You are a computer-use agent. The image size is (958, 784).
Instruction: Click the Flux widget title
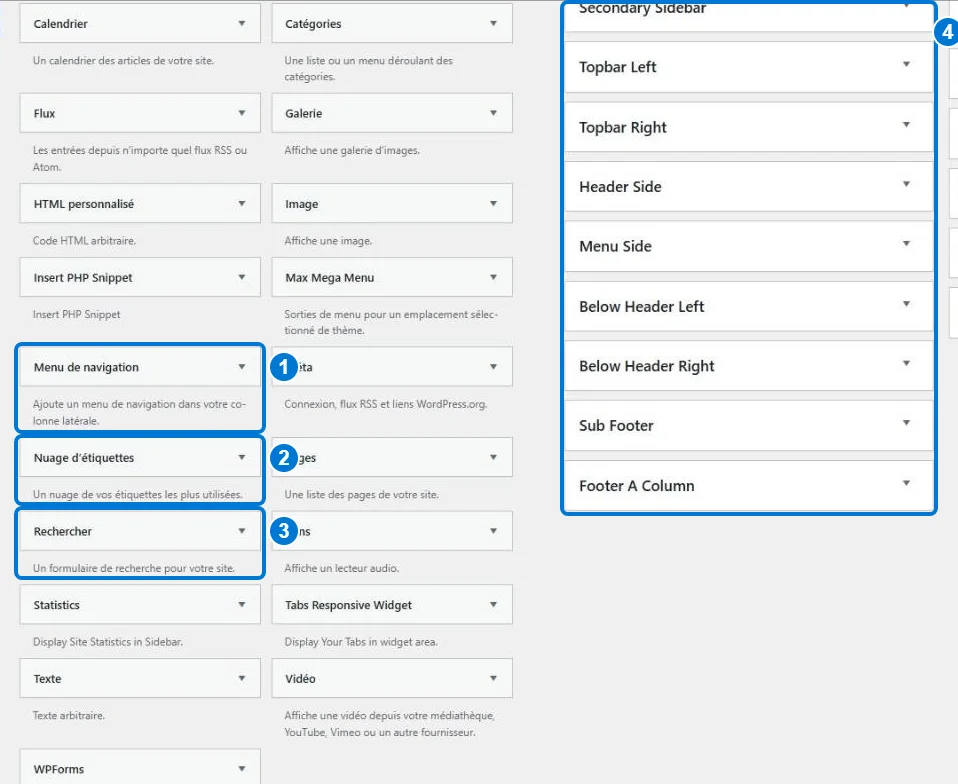[x=44, y=114]
